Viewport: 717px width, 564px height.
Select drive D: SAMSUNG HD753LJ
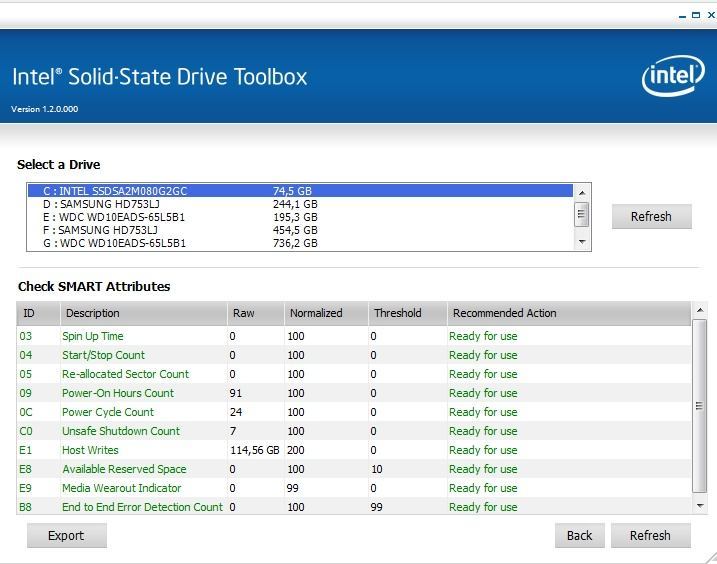300,204
